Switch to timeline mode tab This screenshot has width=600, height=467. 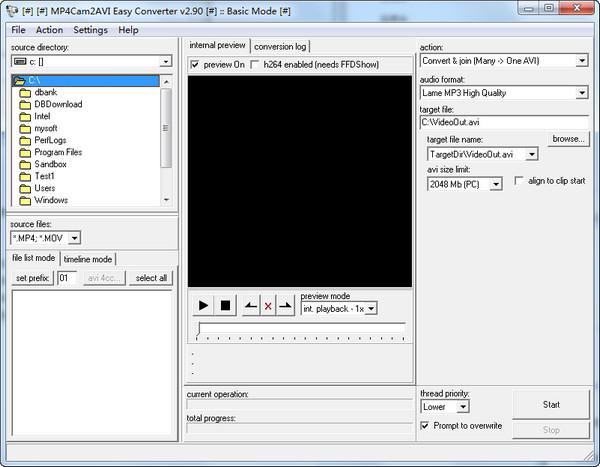pos(88,260)
